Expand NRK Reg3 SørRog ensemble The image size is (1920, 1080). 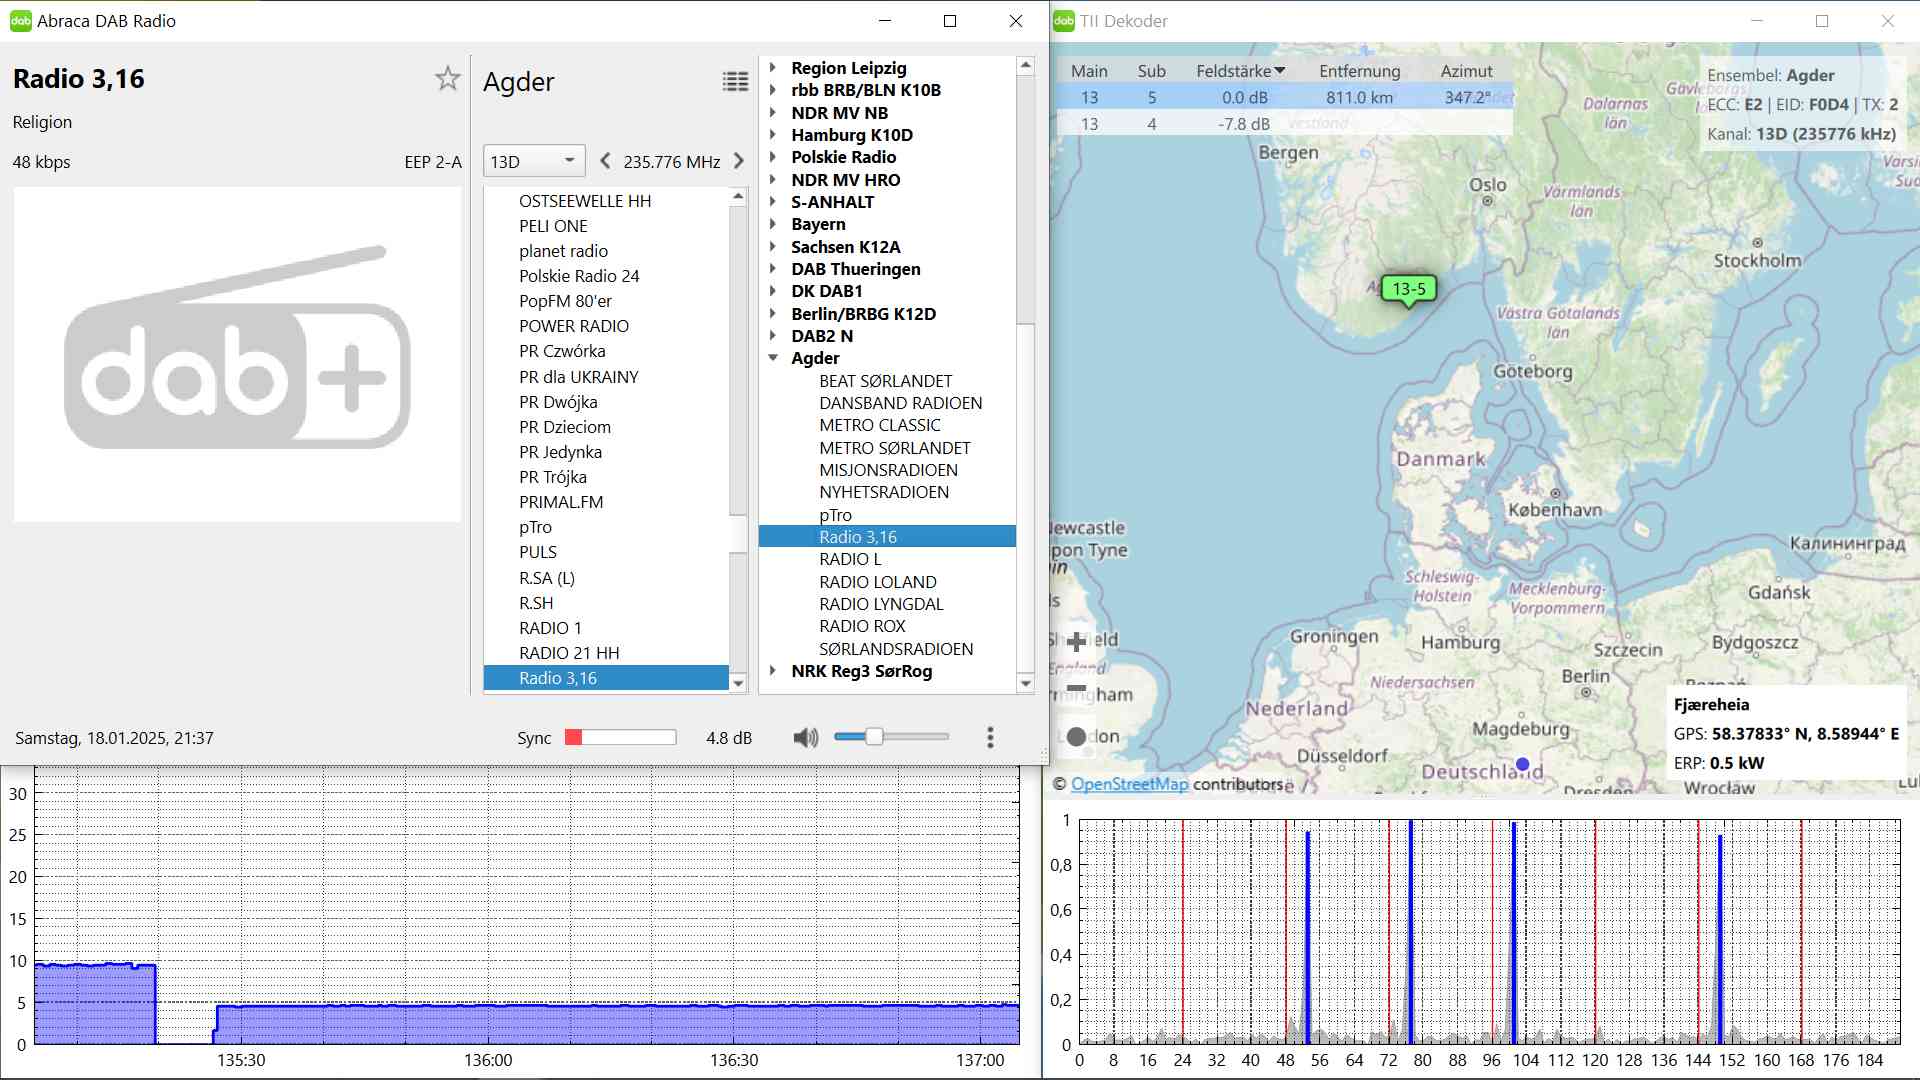(x=773, y=671)
